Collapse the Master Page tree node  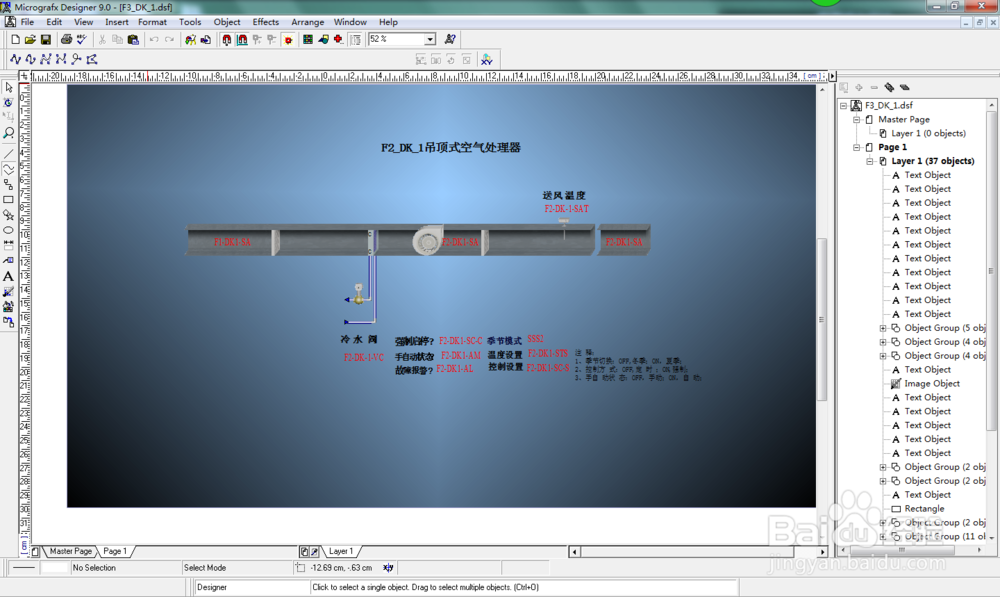tap(857, 119)
